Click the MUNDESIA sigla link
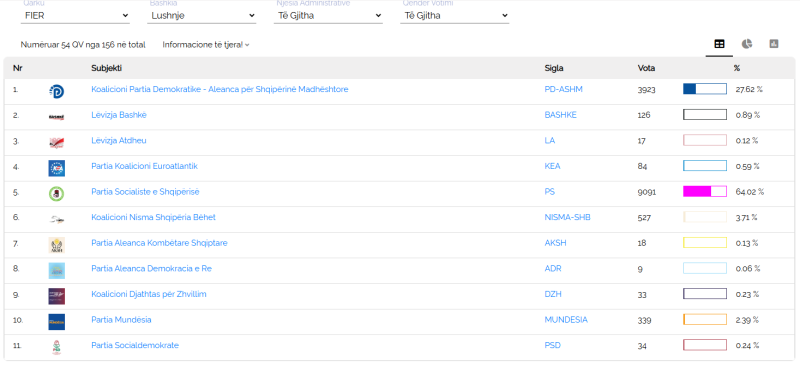 (x=566, y=320)
